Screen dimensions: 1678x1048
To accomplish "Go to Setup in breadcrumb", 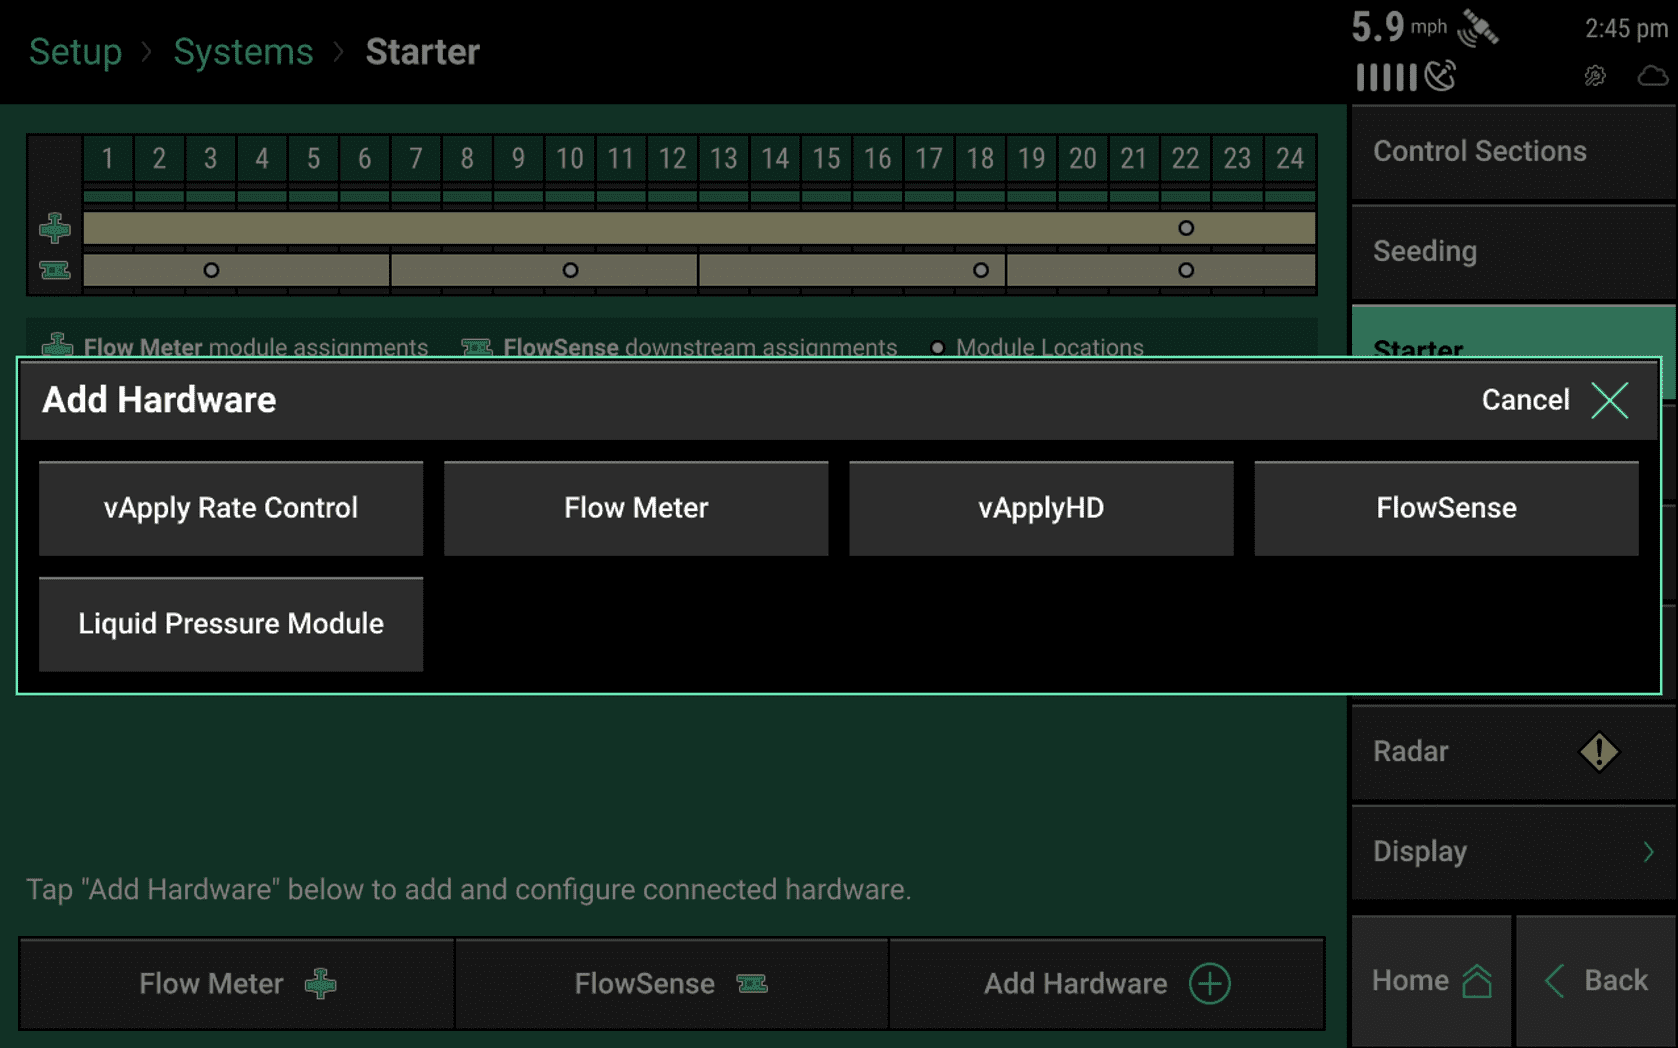I will (x=75, y=52).
